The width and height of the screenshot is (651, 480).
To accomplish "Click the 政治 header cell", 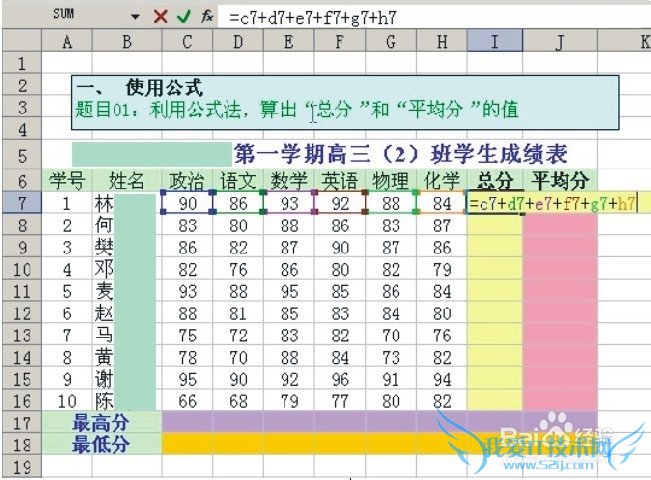I will pos(187,181).
